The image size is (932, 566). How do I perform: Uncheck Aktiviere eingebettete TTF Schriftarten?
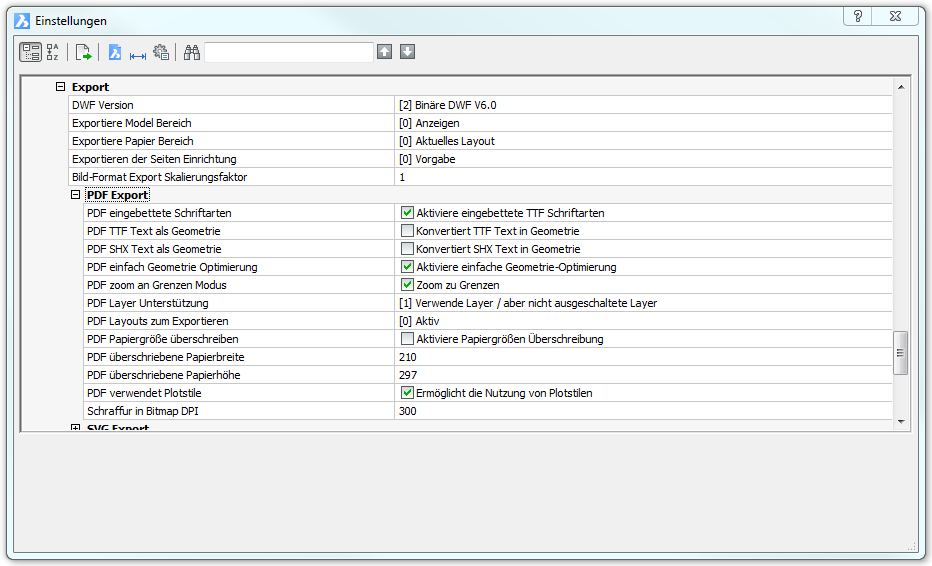[x=407, y=213]
